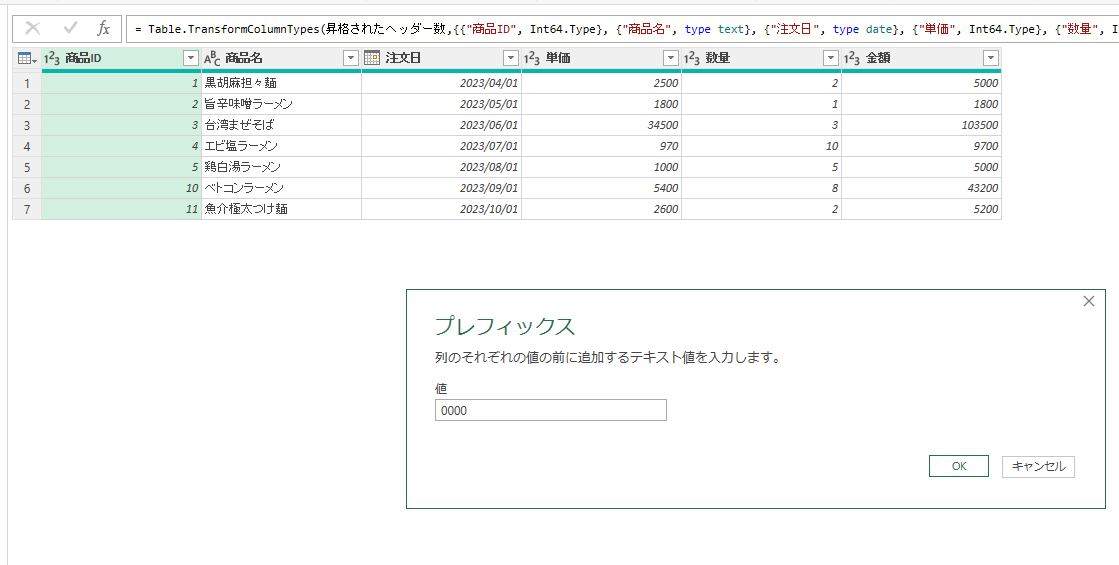Click the 台湾まぜそば cell
Viewport: 1119px width, 565px height.
point(281,125)
